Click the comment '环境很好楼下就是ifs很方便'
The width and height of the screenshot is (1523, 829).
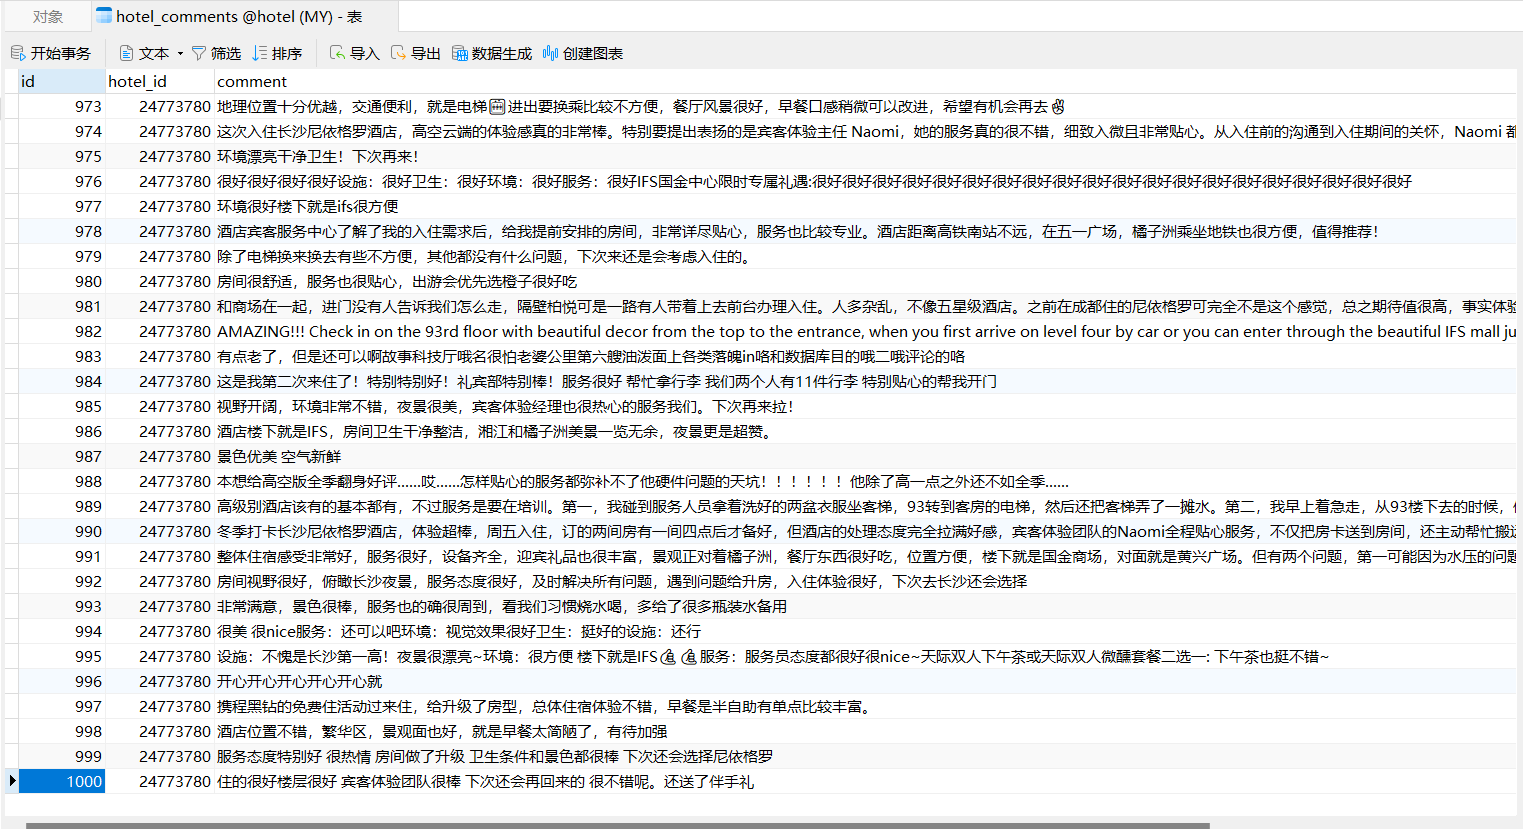click(308, 206)
